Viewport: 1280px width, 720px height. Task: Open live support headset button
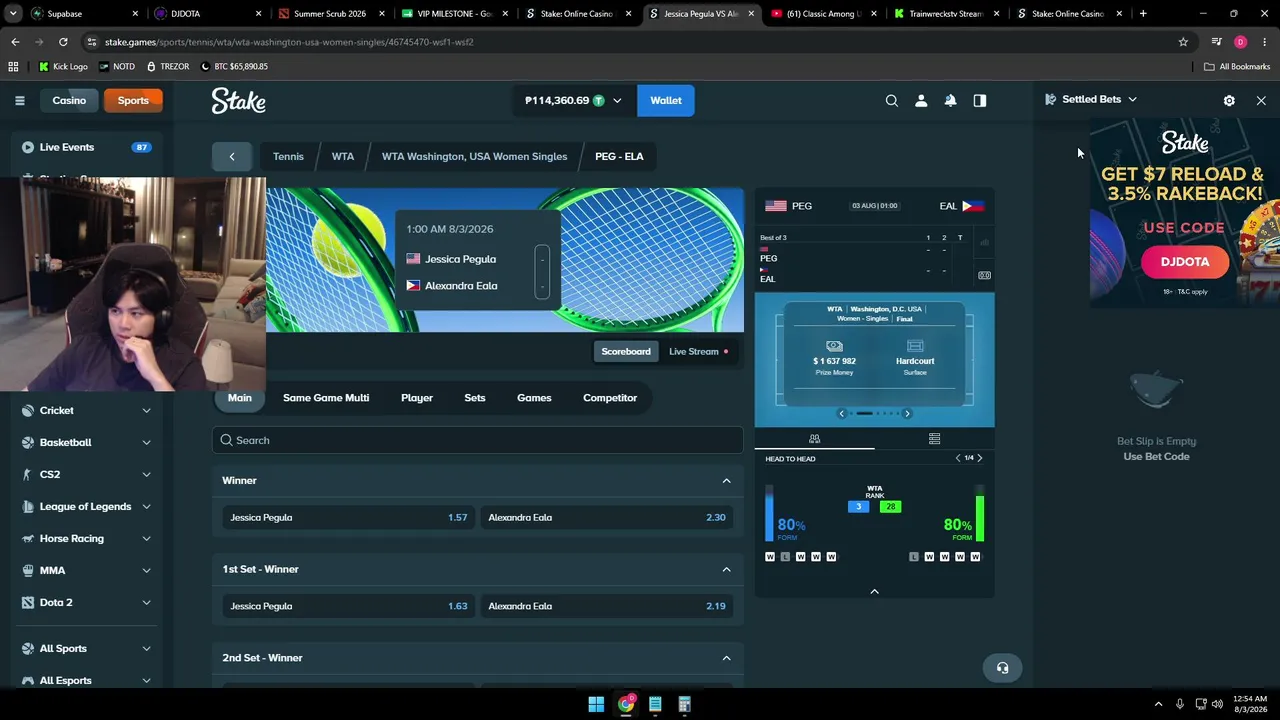click(1003, 668)
